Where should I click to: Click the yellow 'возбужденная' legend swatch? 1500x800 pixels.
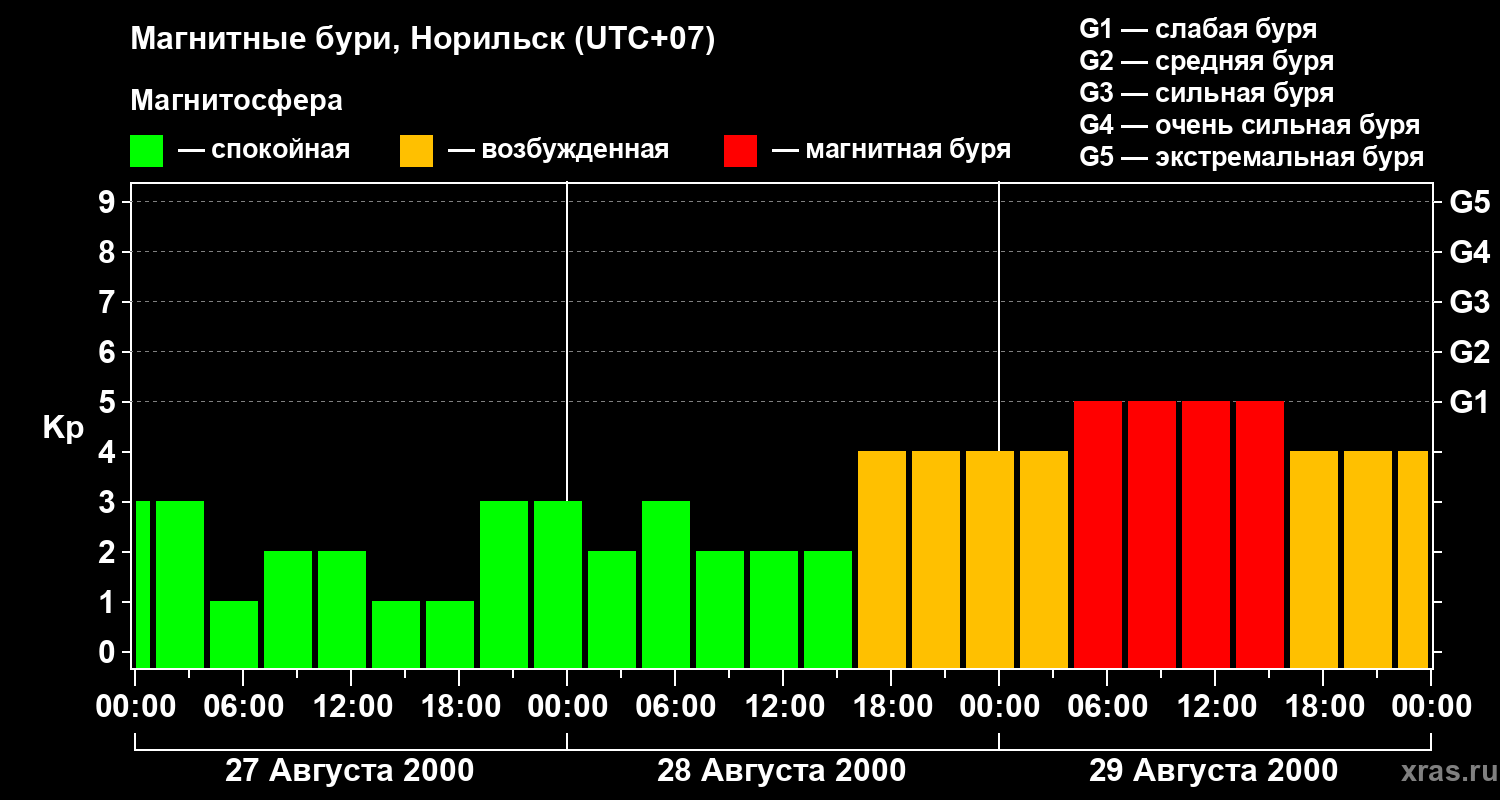(416, 151)
